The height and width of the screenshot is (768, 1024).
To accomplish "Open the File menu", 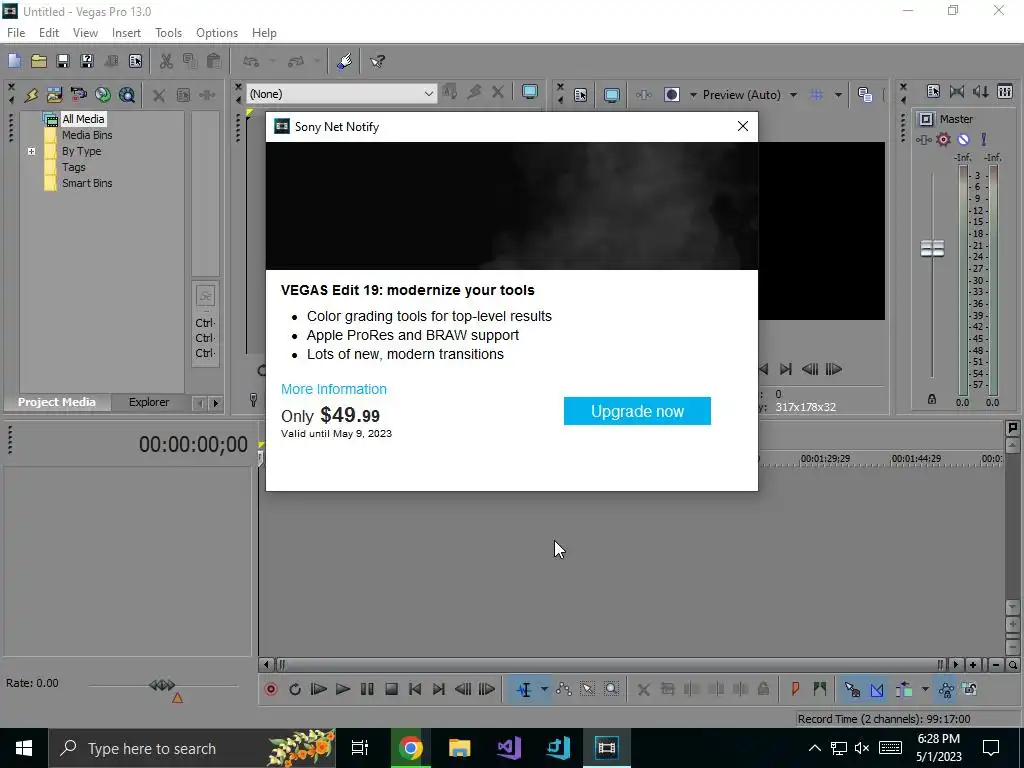I will coord(16,33).
